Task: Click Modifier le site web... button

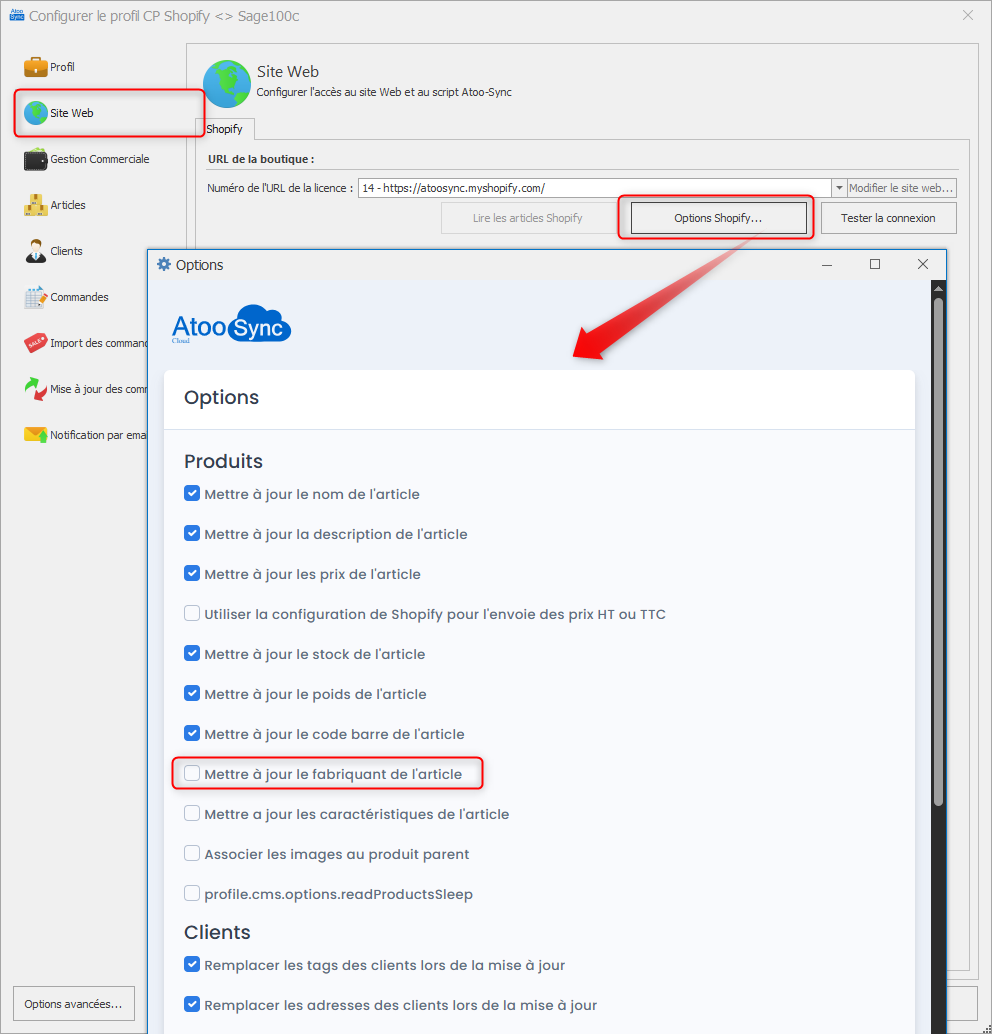Action: tap(902, 188)
